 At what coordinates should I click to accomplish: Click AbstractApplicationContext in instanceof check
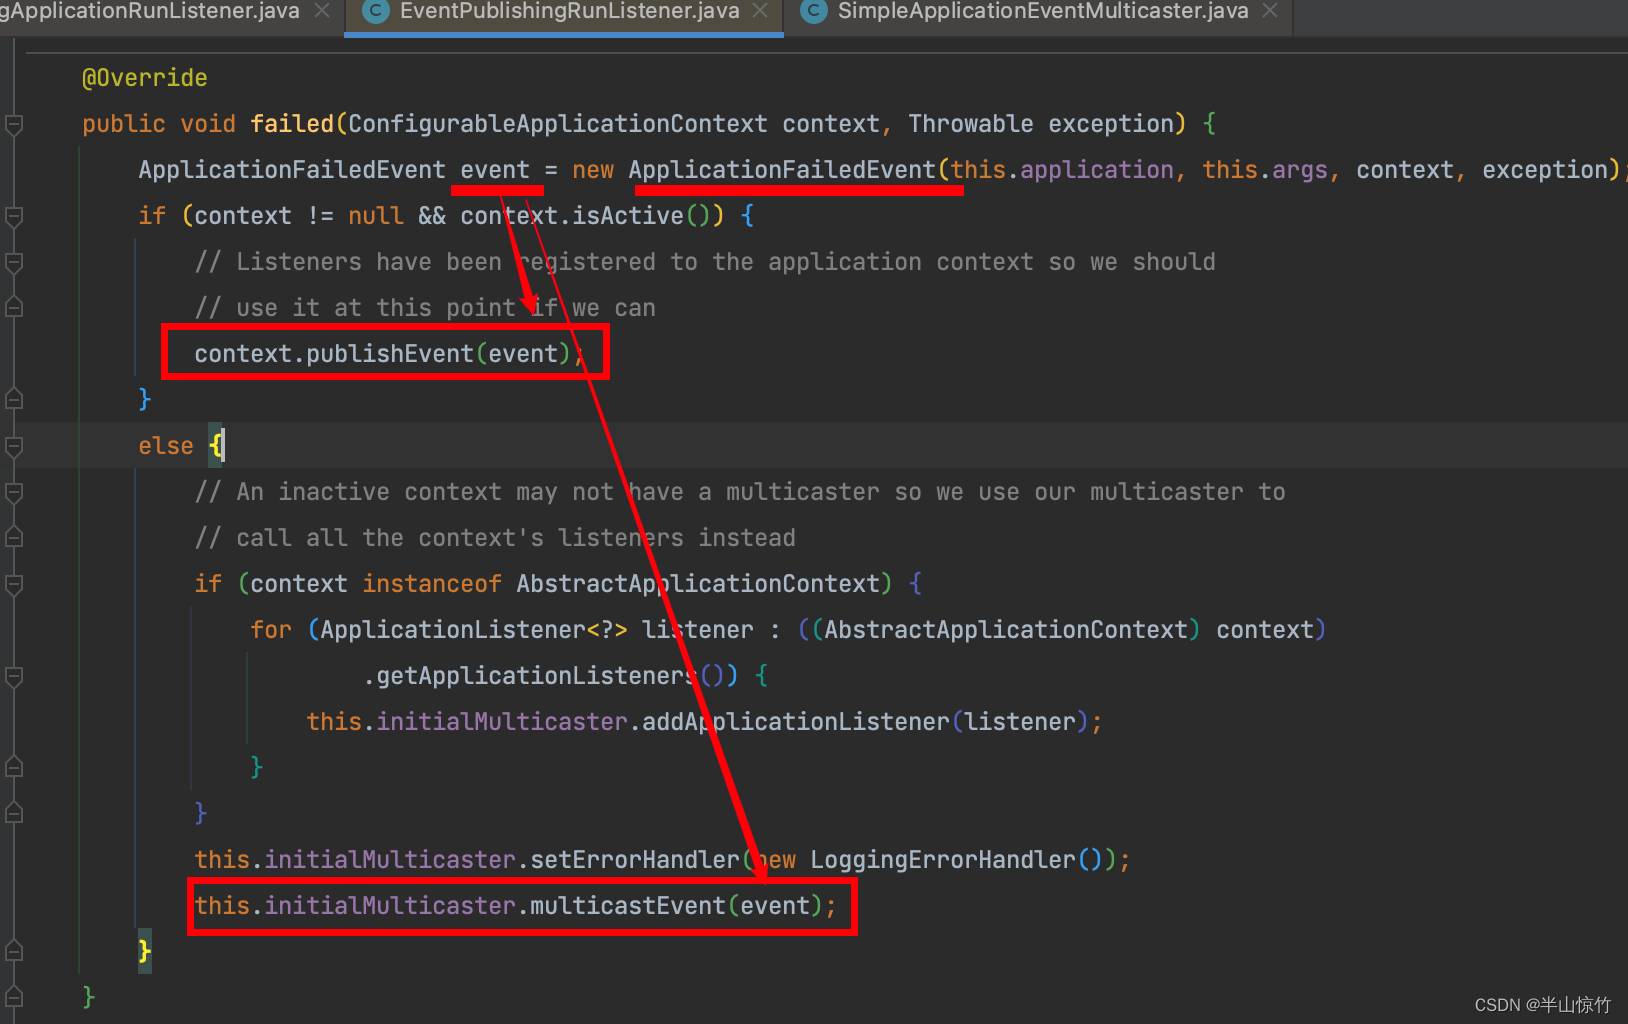point(698,584)
